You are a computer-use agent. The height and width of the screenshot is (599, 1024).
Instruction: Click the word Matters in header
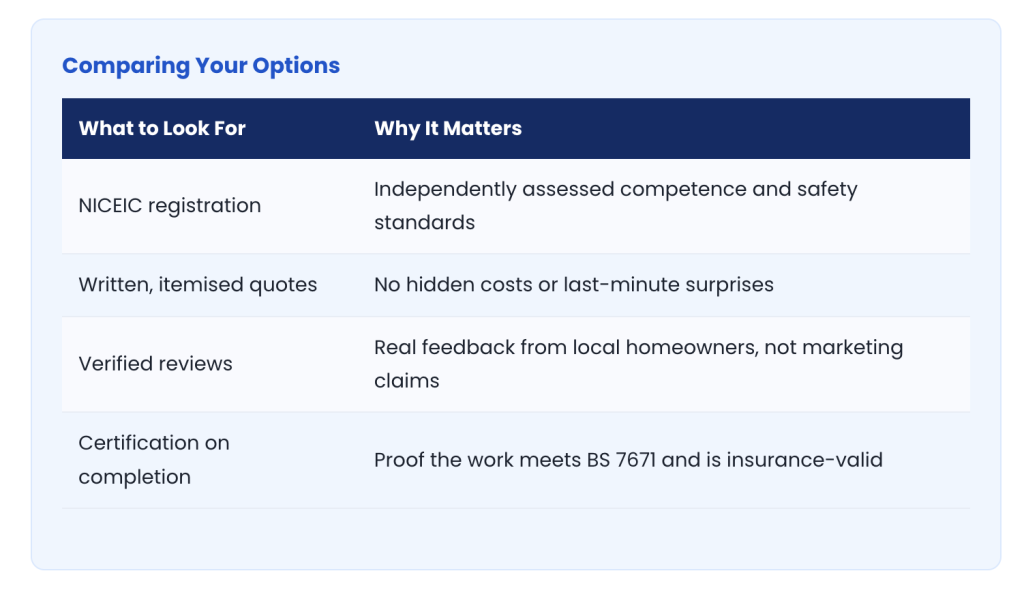(x=483, y=128)
